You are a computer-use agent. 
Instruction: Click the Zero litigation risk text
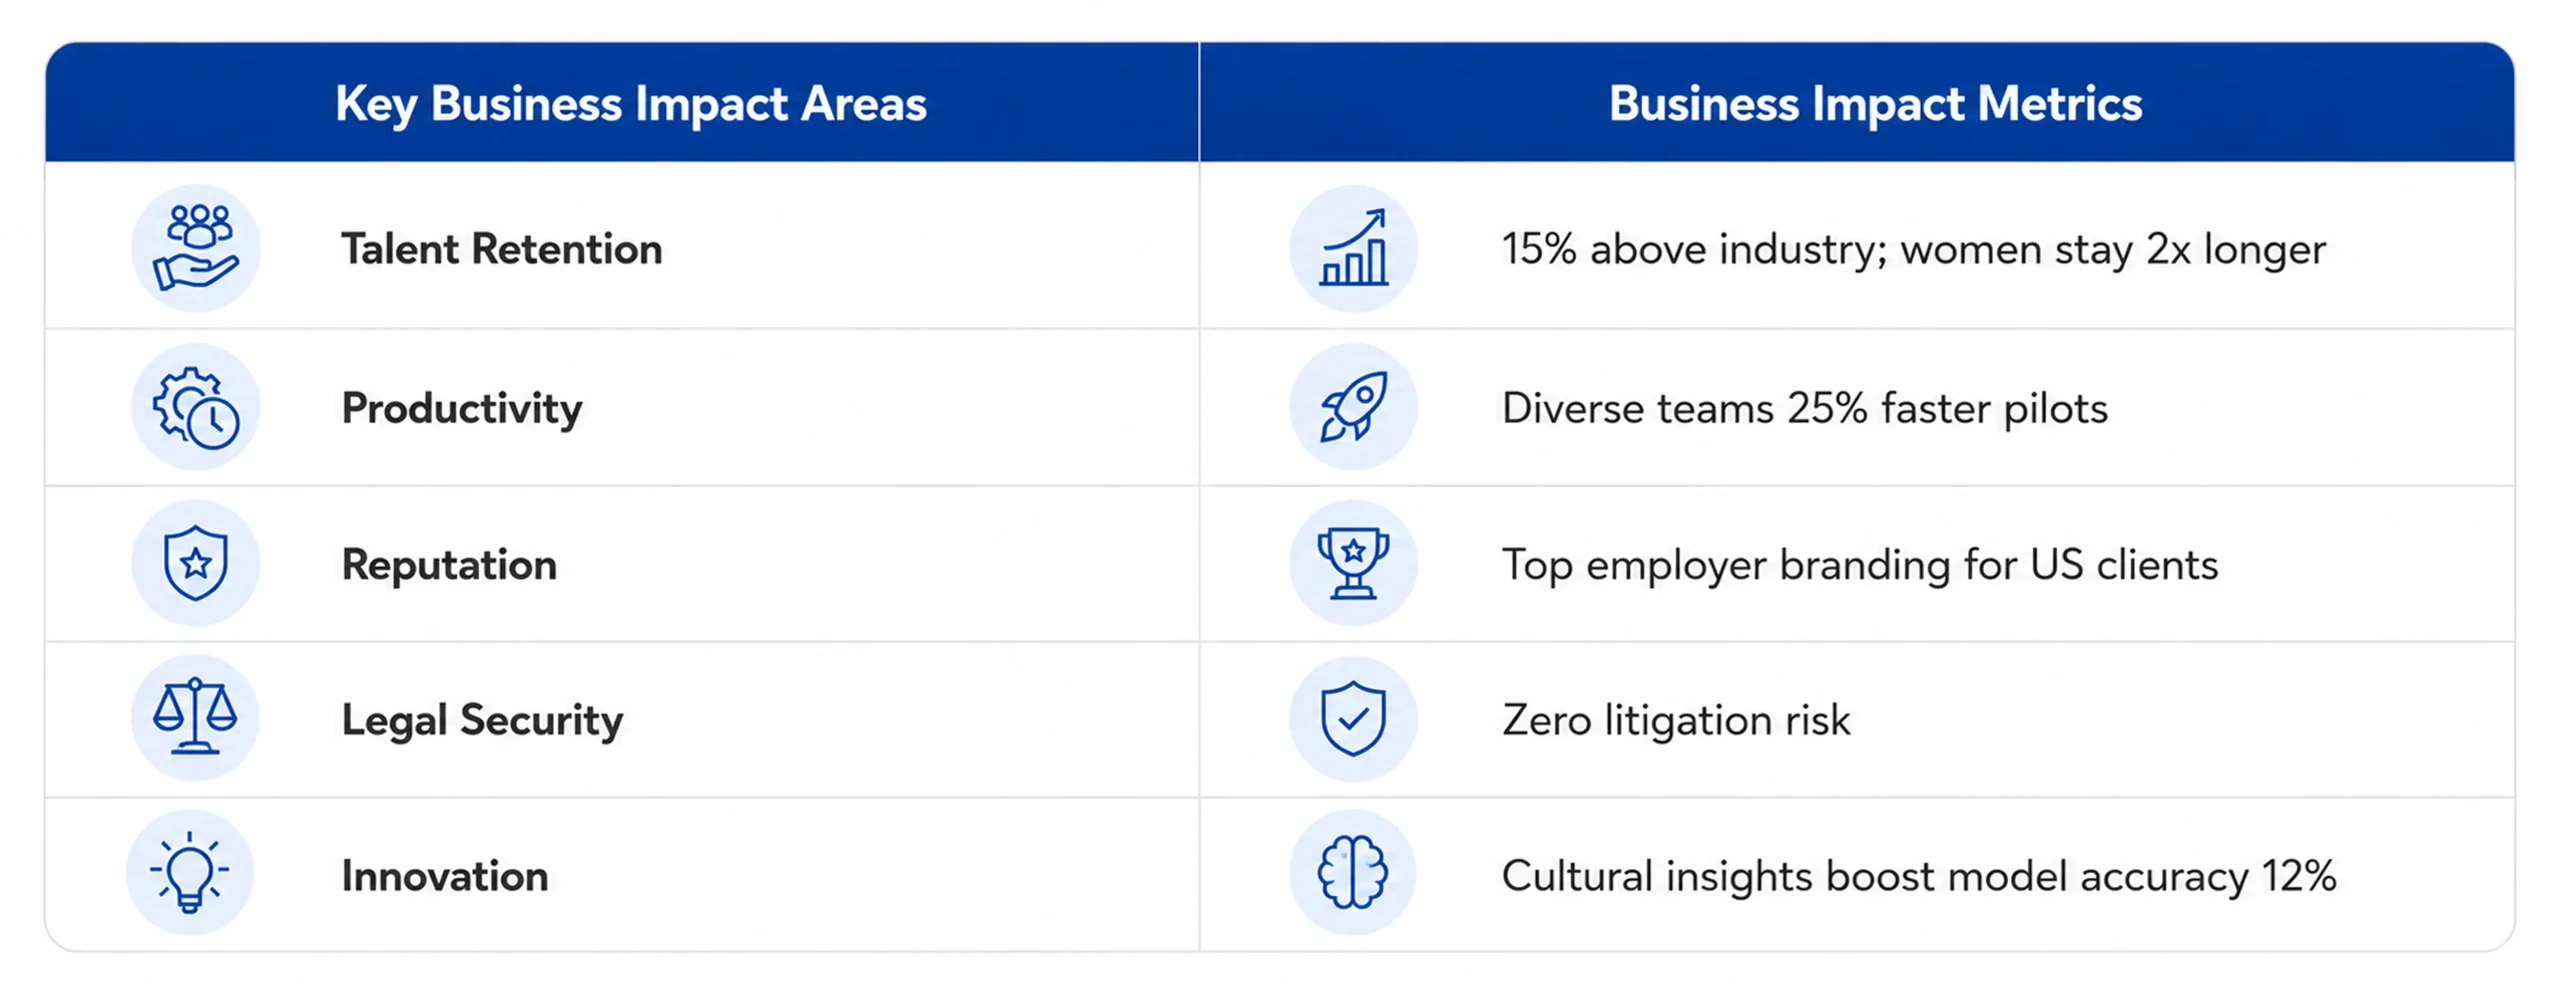[x=1676, y=721]
